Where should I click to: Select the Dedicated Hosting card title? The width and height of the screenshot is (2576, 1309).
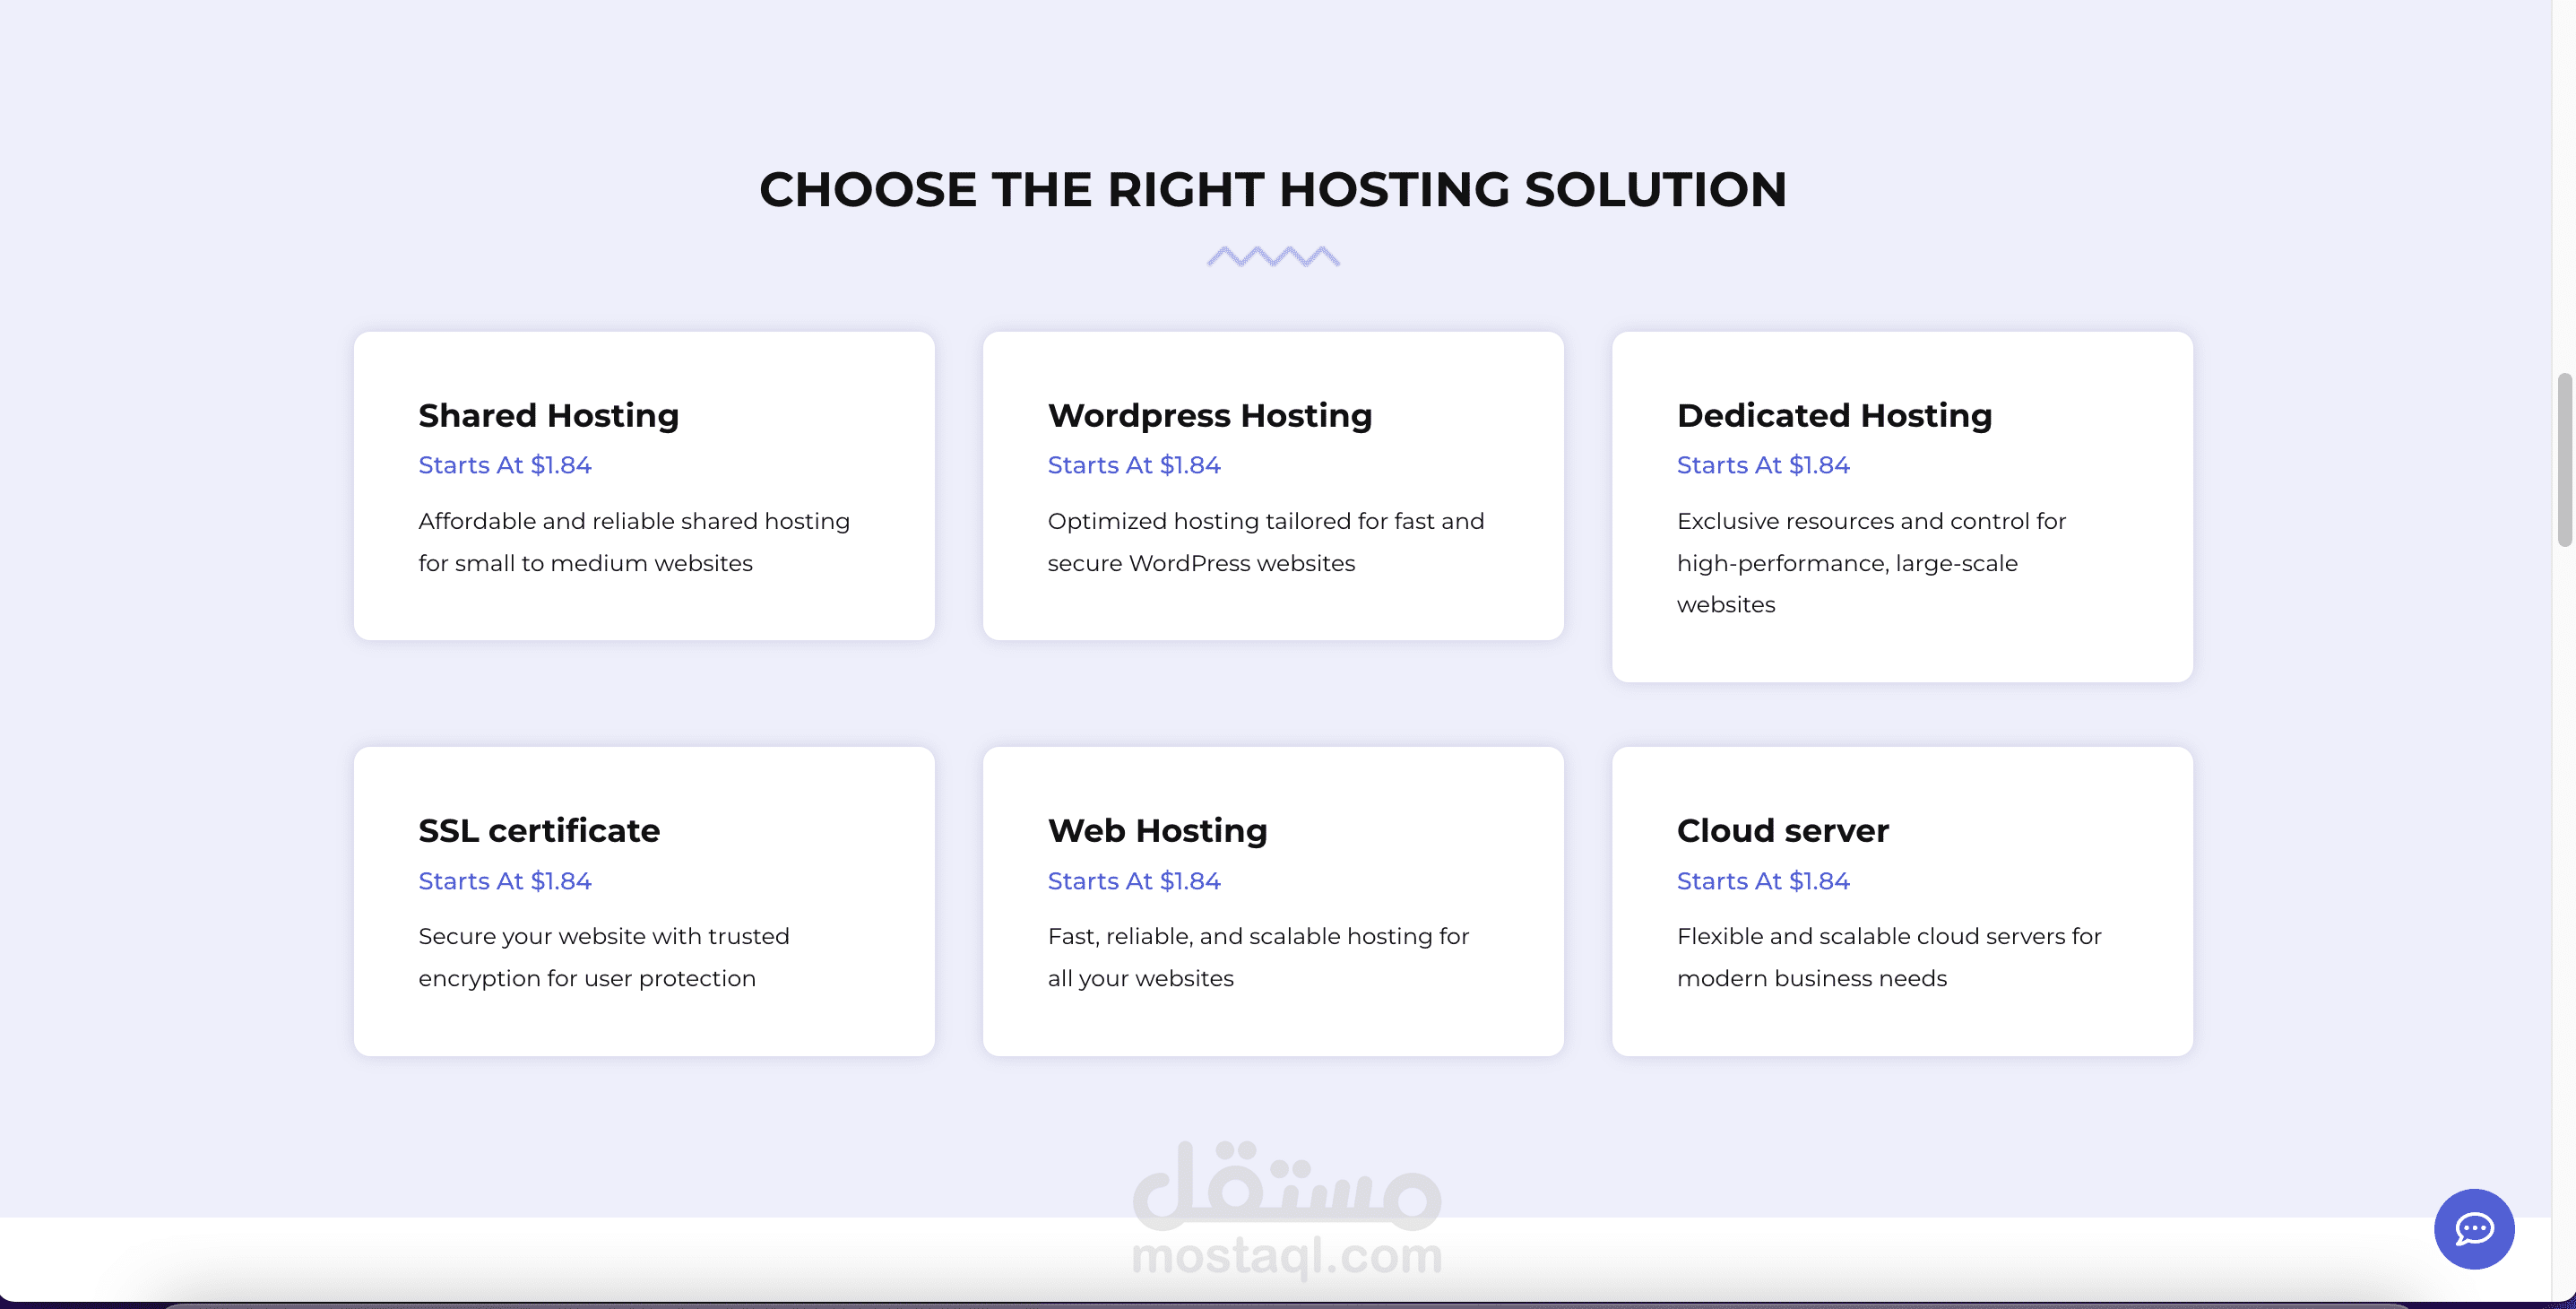[1833, 415]
